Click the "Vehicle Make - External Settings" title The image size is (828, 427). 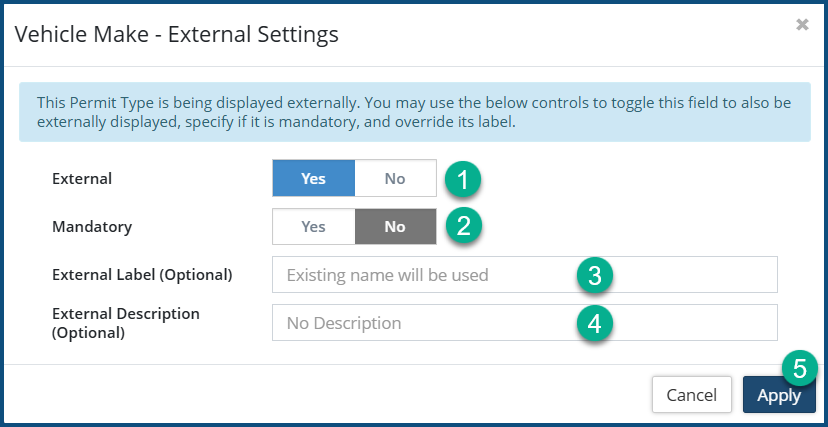(177, 35)
